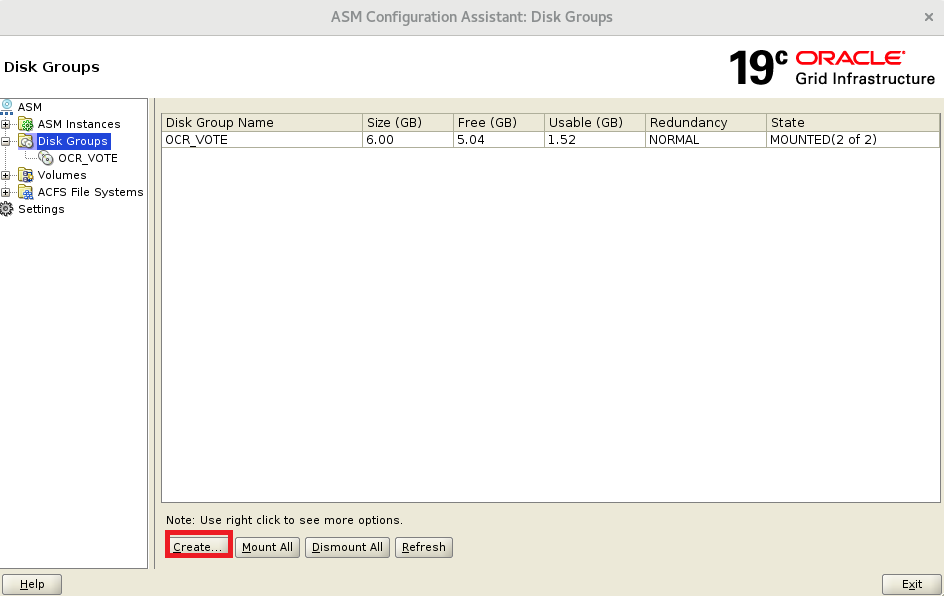Click the ACFS File Systems folder icon
This screenshot has width=944, height=596.
coord(26,192)
